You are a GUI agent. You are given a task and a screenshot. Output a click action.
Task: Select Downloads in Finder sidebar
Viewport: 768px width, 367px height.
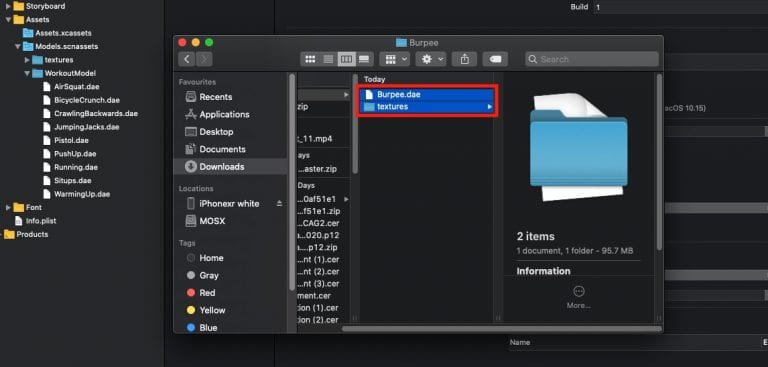pos(229,167)
